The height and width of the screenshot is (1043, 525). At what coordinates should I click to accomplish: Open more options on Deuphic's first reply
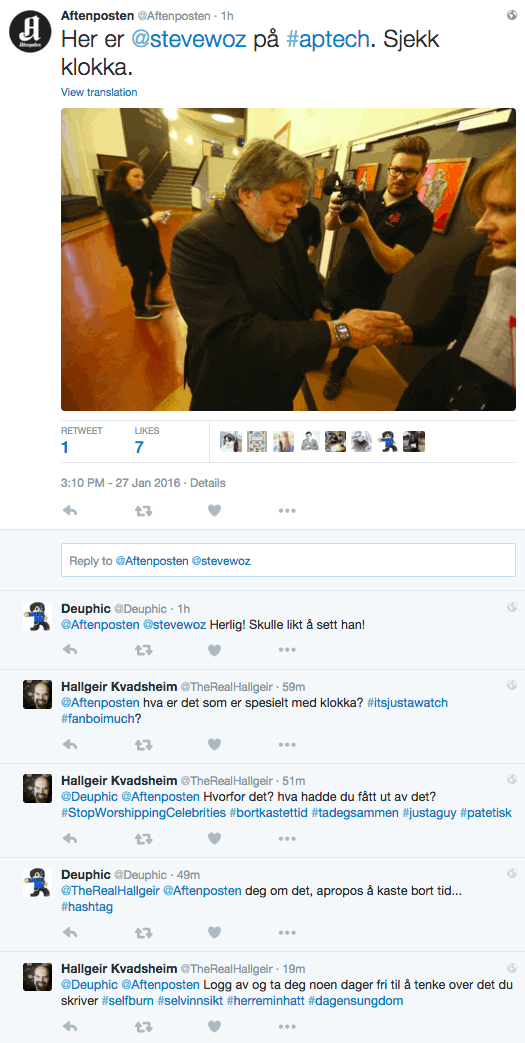(x=287, y=650)
